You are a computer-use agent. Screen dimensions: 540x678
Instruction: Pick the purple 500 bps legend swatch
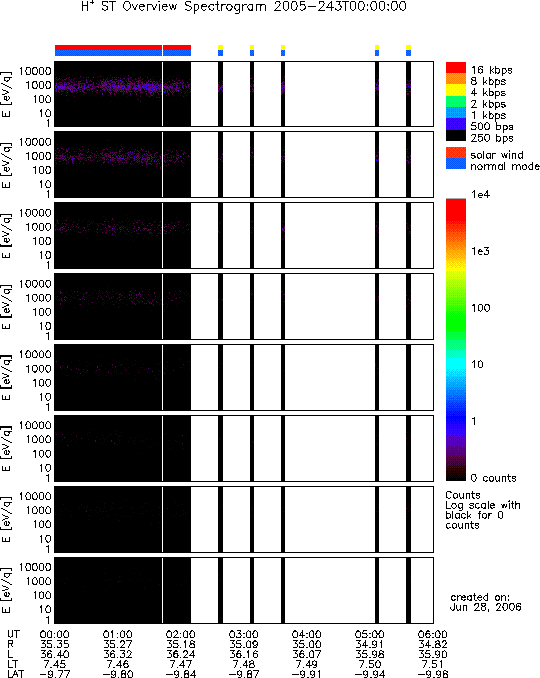coord(456,124)
